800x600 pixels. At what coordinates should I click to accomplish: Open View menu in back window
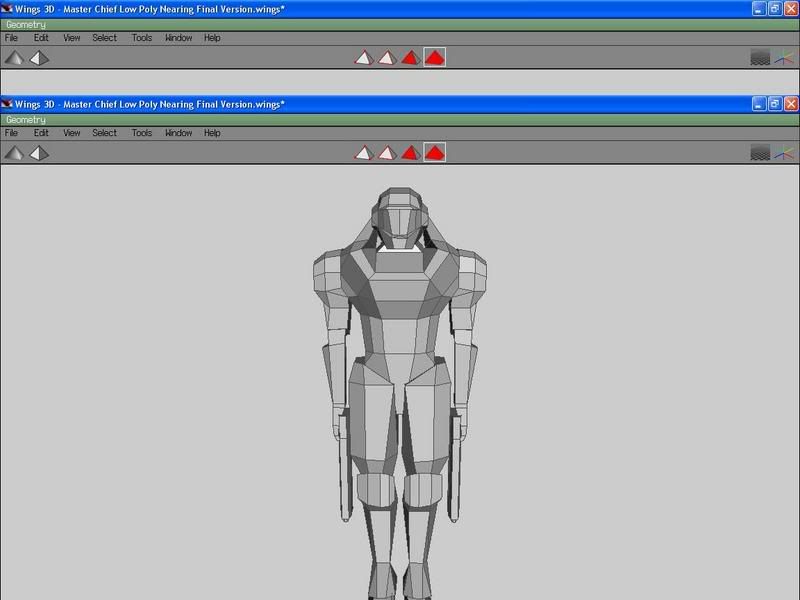(71, 38)
